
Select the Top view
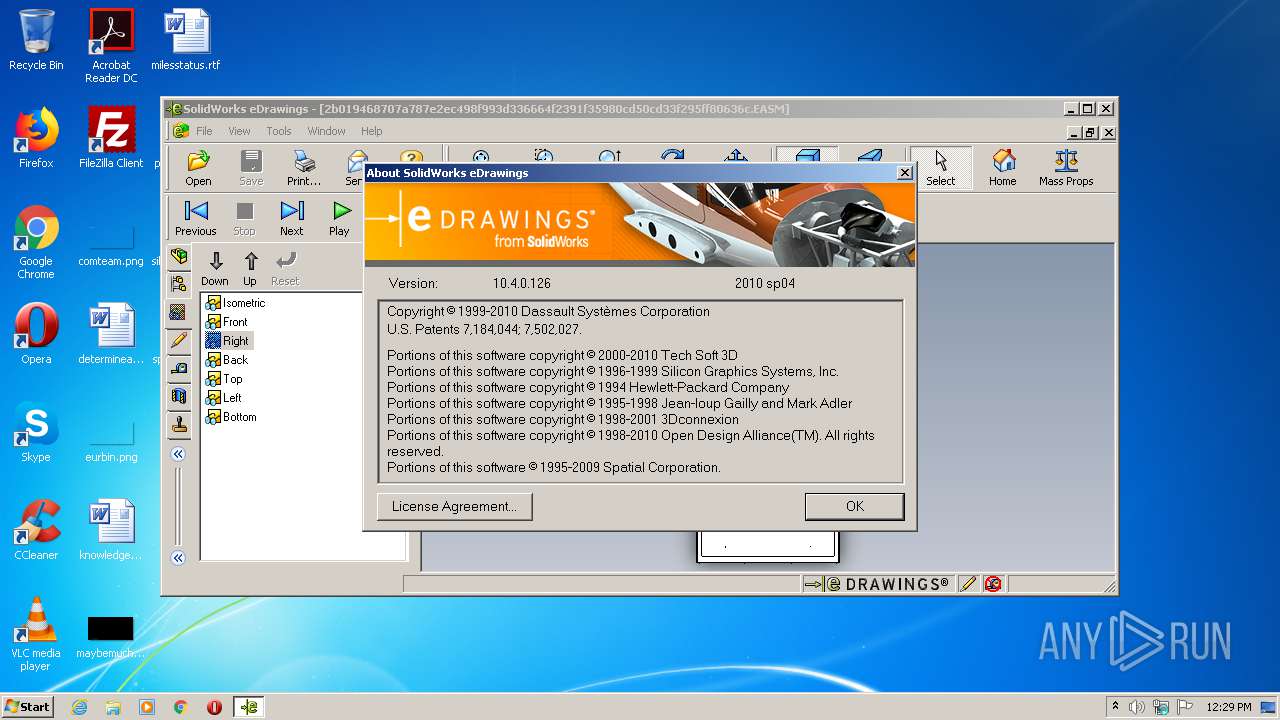[x=224, y=379]
